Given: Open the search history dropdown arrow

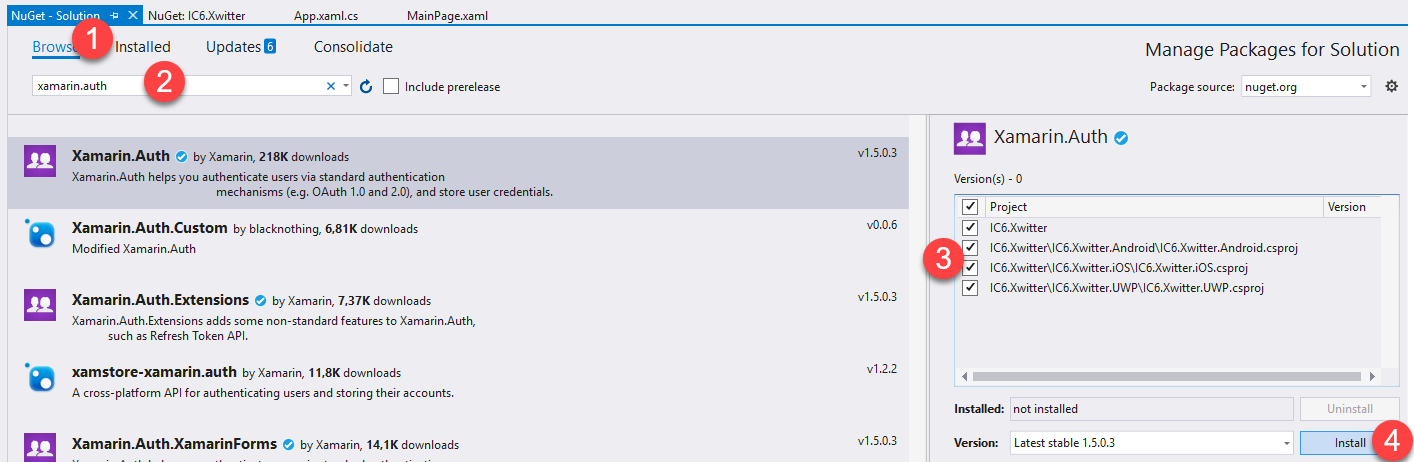Looking at the screenshot, I should 346,87.
